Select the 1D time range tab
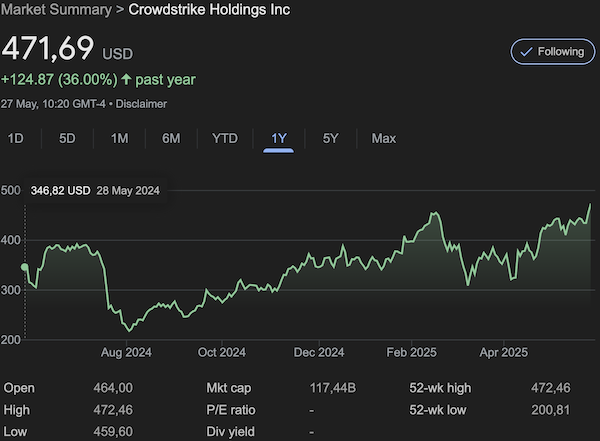600x441 pixels. (x=16, y=138)
